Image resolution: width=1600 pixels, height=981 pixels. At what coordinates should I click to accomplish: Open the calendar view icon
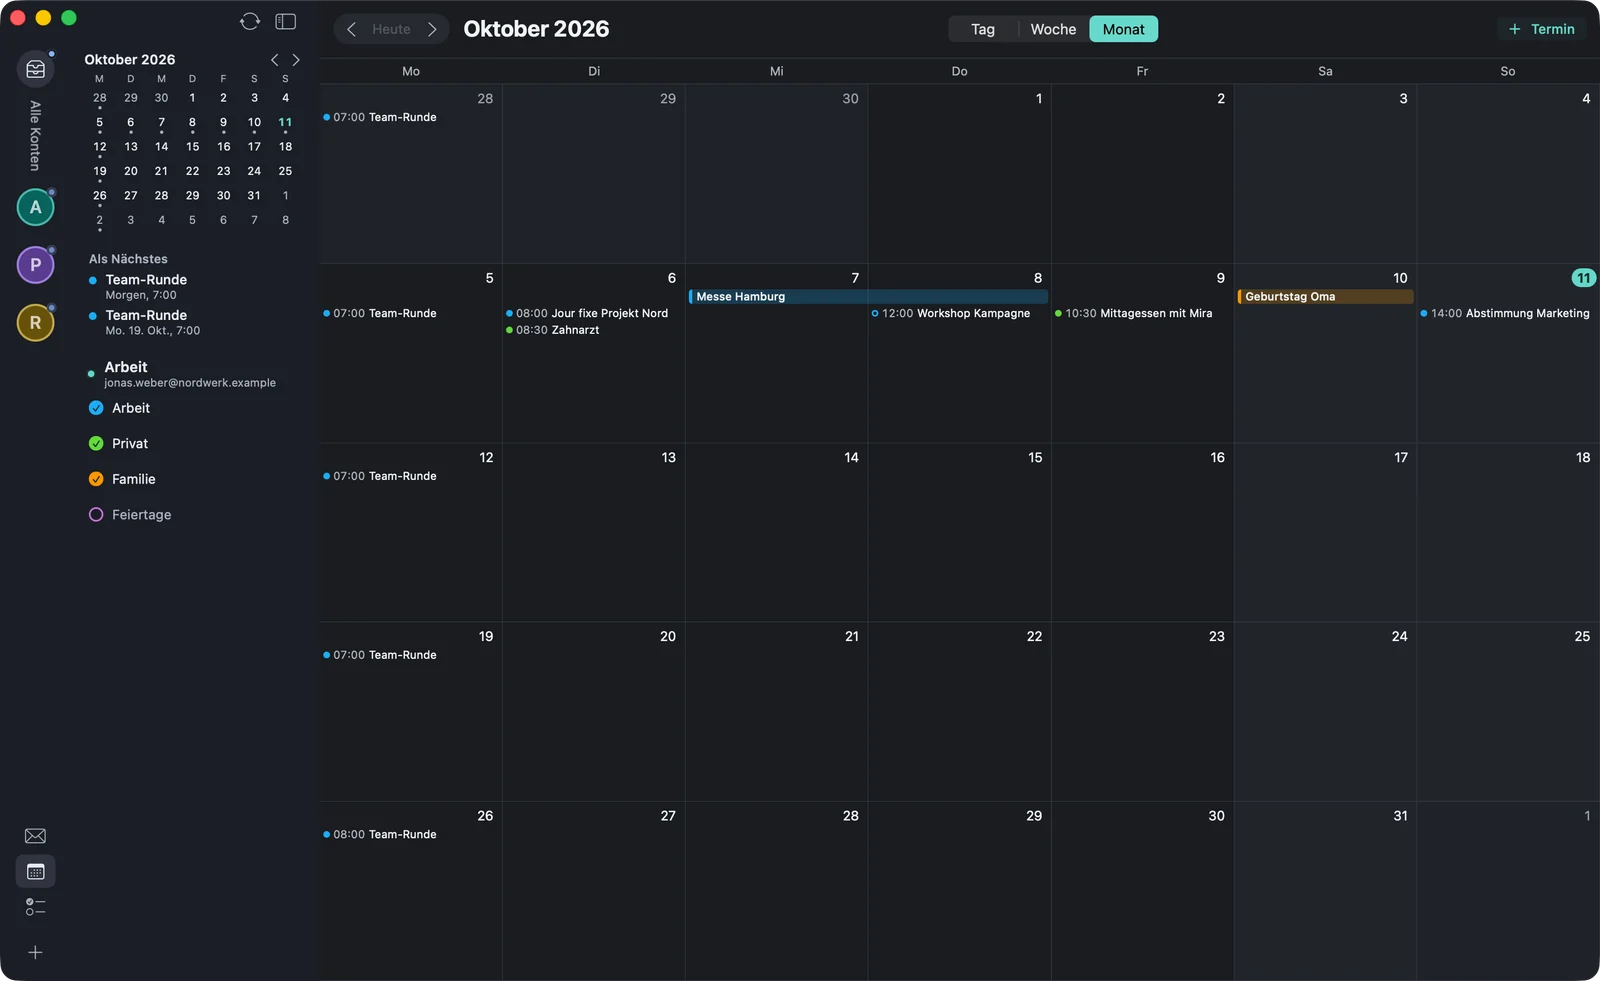(x=36, y=872)
